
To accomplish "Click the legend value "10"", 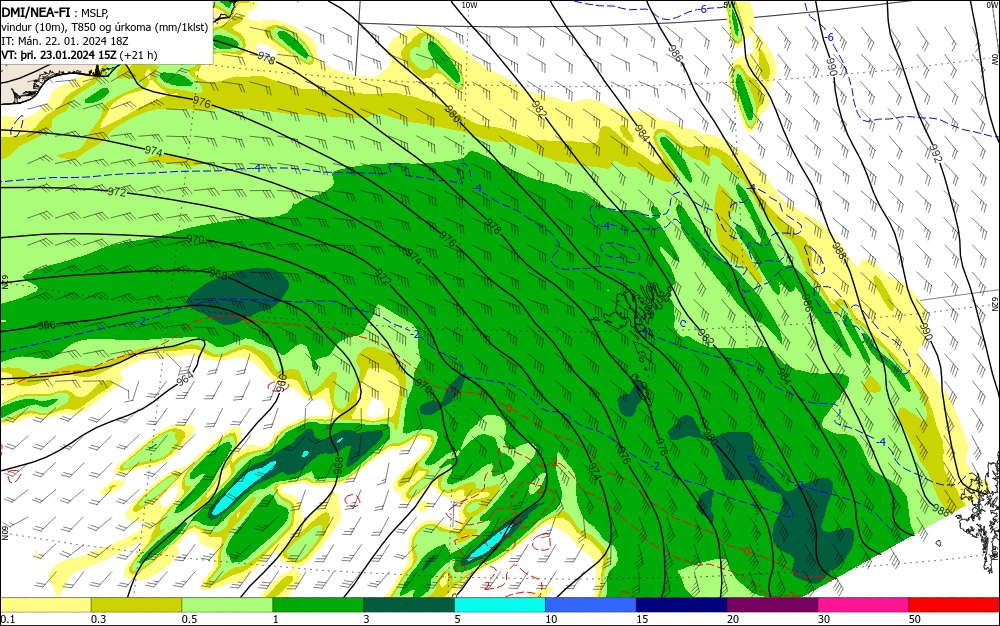I will pos(551,619).
